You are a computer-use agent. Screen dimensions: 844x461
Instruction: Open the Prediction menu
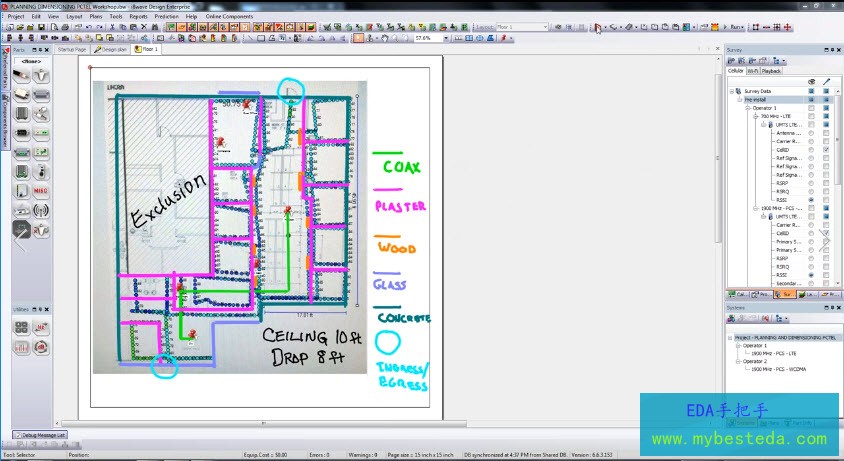coord(167,17)
